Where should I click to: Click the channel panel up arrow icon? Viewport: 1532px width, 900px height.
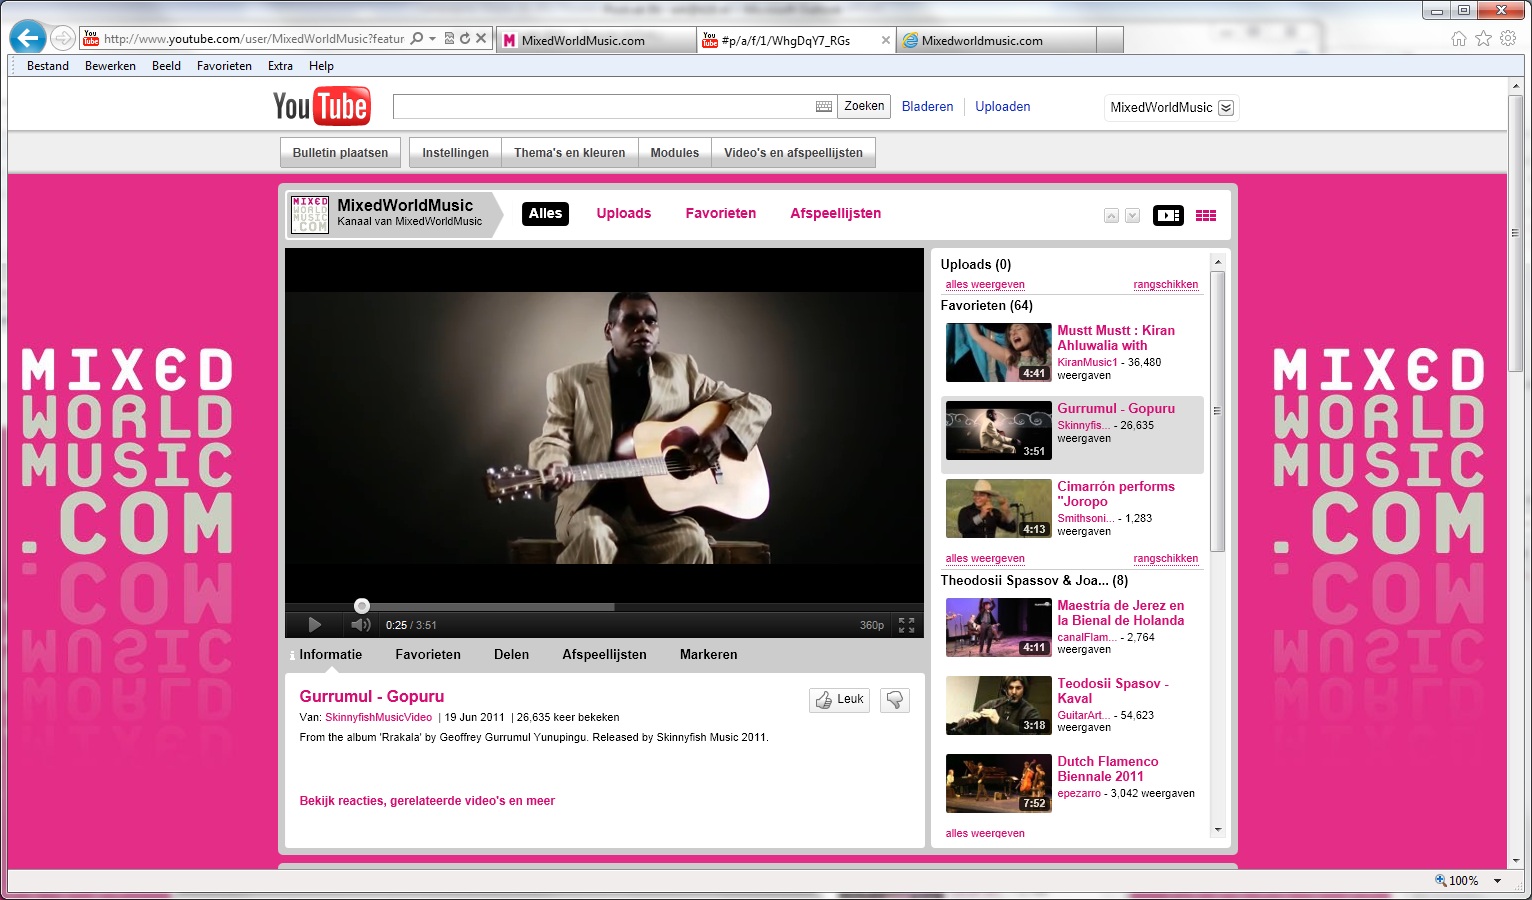pos(1111,216)
